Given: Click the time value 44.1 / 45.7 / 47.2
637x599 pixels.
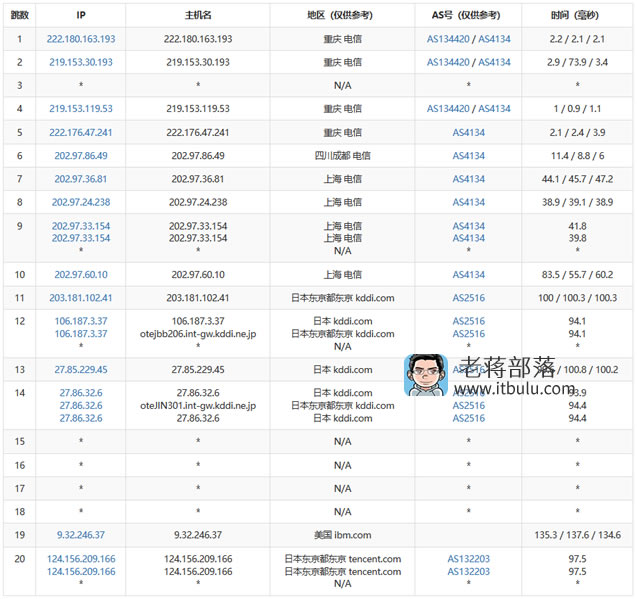Looking at the screenshot, I should pyautogui.click(x=577, y=179).
